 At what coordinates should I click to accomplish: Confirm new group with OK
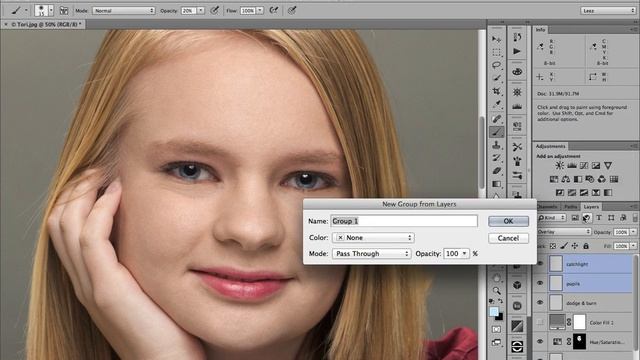click(x=508, y=221)
